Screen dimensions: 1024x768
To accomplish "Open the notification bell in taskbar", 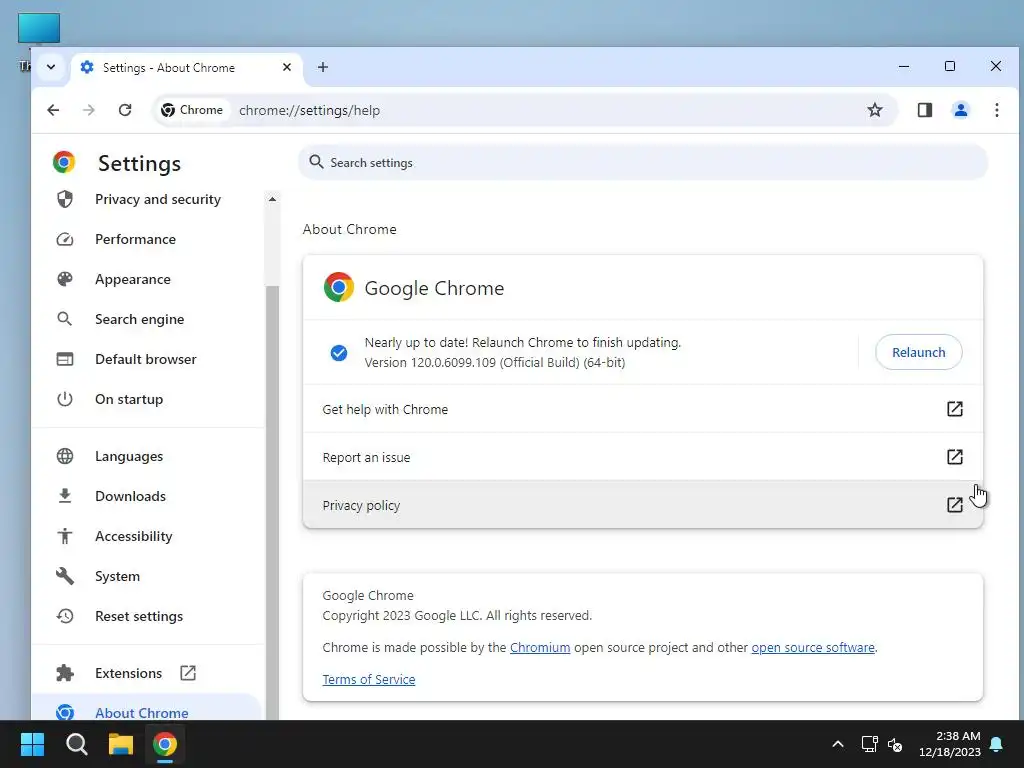I will click(x=997, y=744).
